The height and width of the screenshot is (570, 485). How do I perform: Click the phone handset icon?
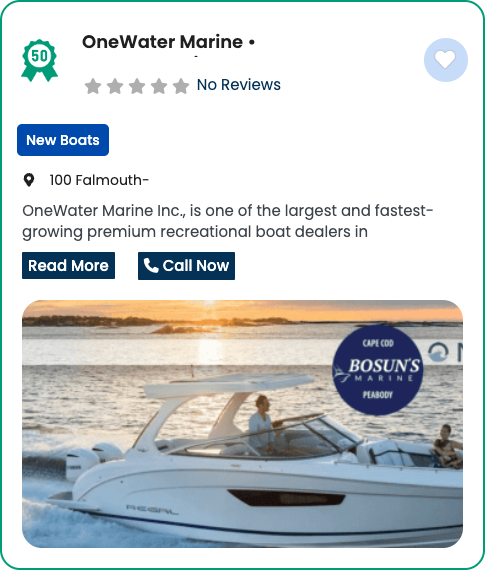[151, 265]
